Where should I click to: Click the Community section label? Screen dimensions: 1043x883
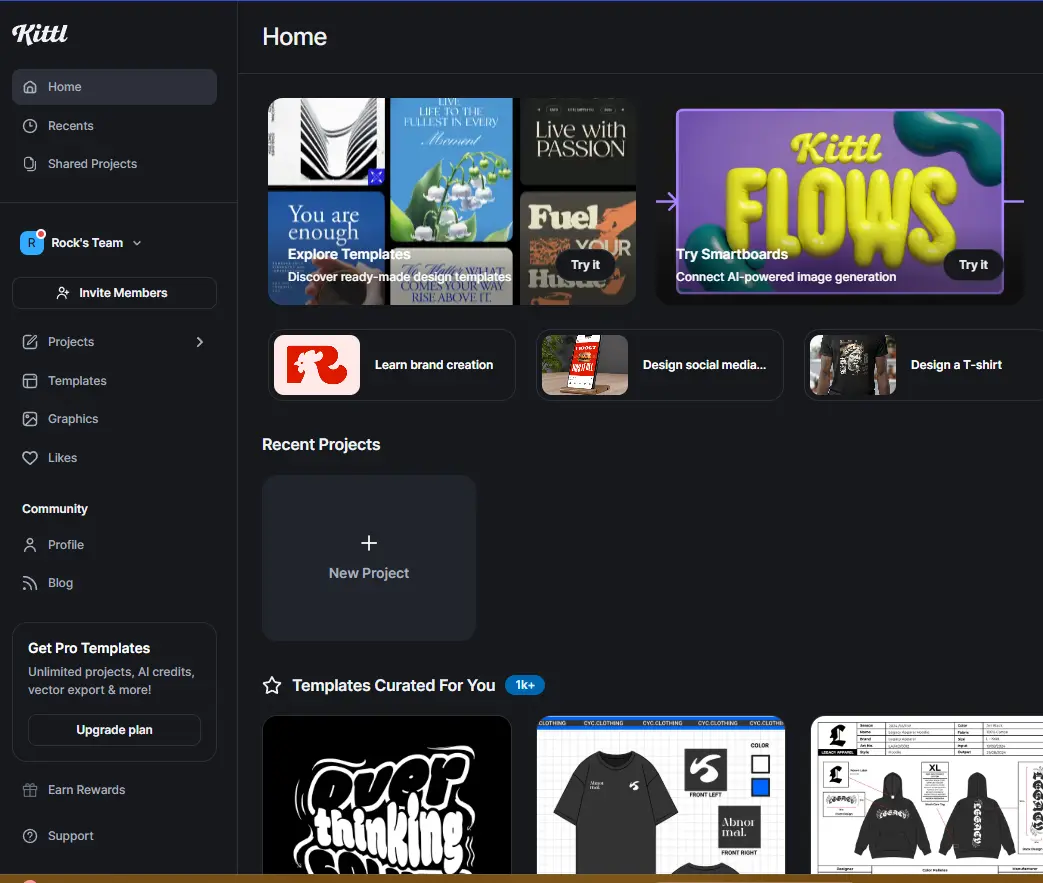click(x=55, y=509)
